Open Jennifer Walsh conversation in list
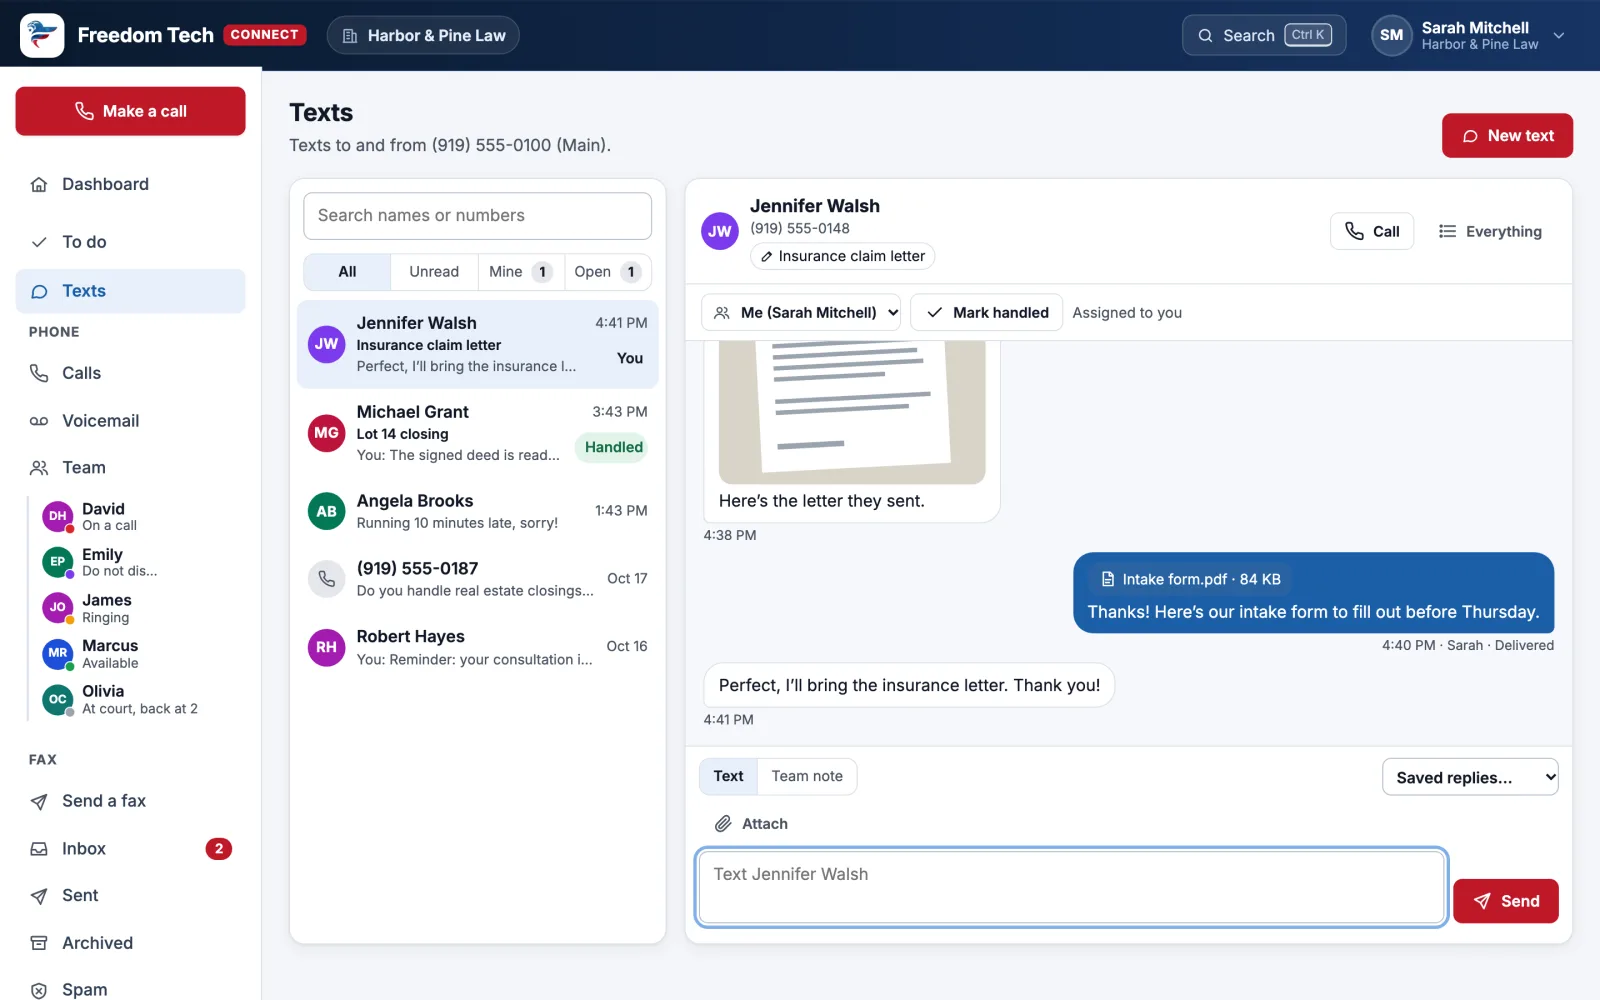1600x1000 pixels. 478,344
